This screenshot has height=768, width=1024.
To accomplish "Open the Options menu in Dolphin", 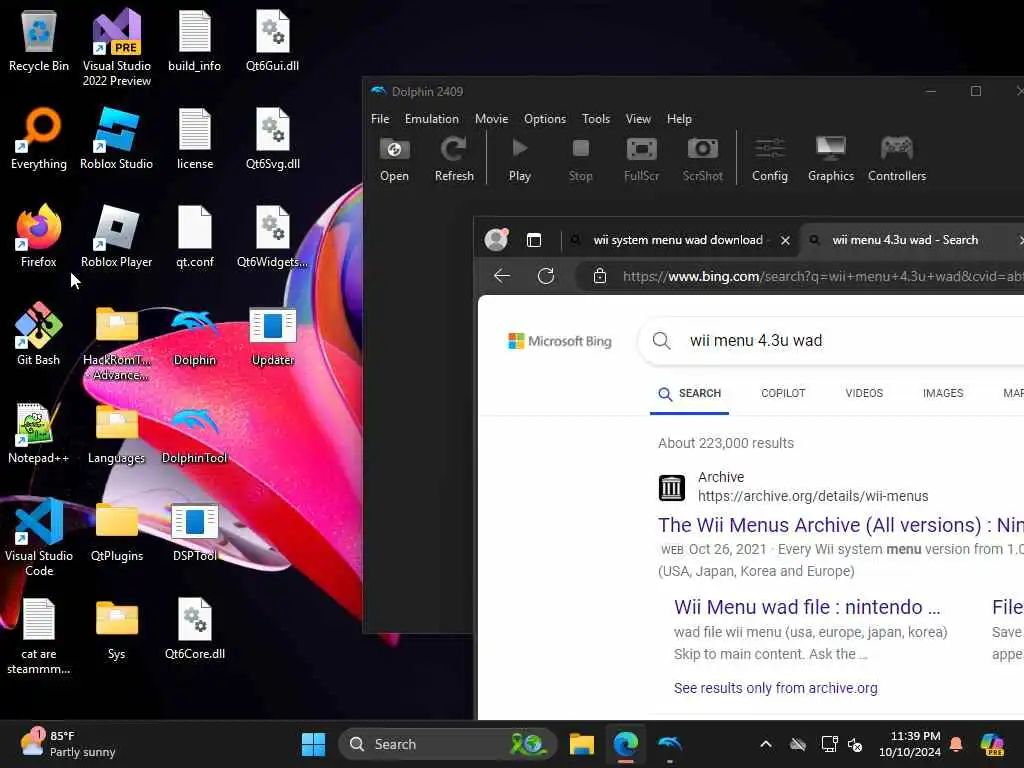I will pos(545,119).
